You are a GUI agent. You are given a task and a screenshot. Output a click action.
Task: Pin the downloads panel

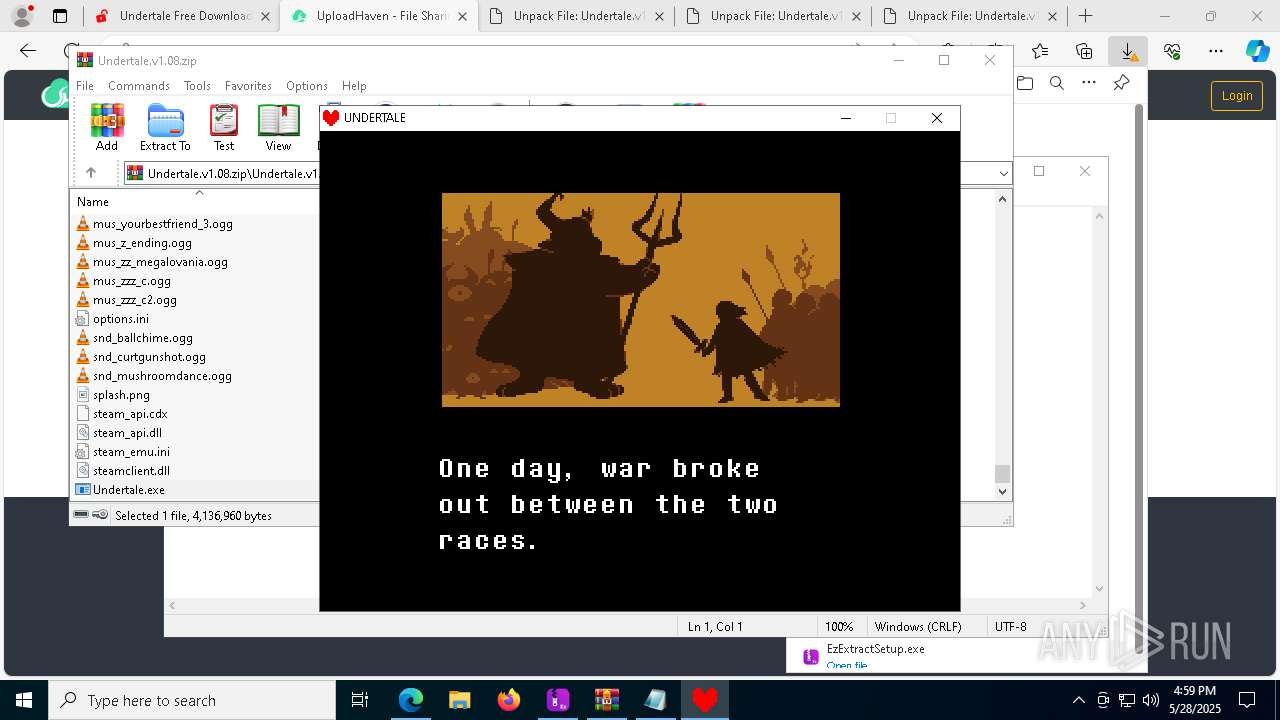click(1122, 83)
